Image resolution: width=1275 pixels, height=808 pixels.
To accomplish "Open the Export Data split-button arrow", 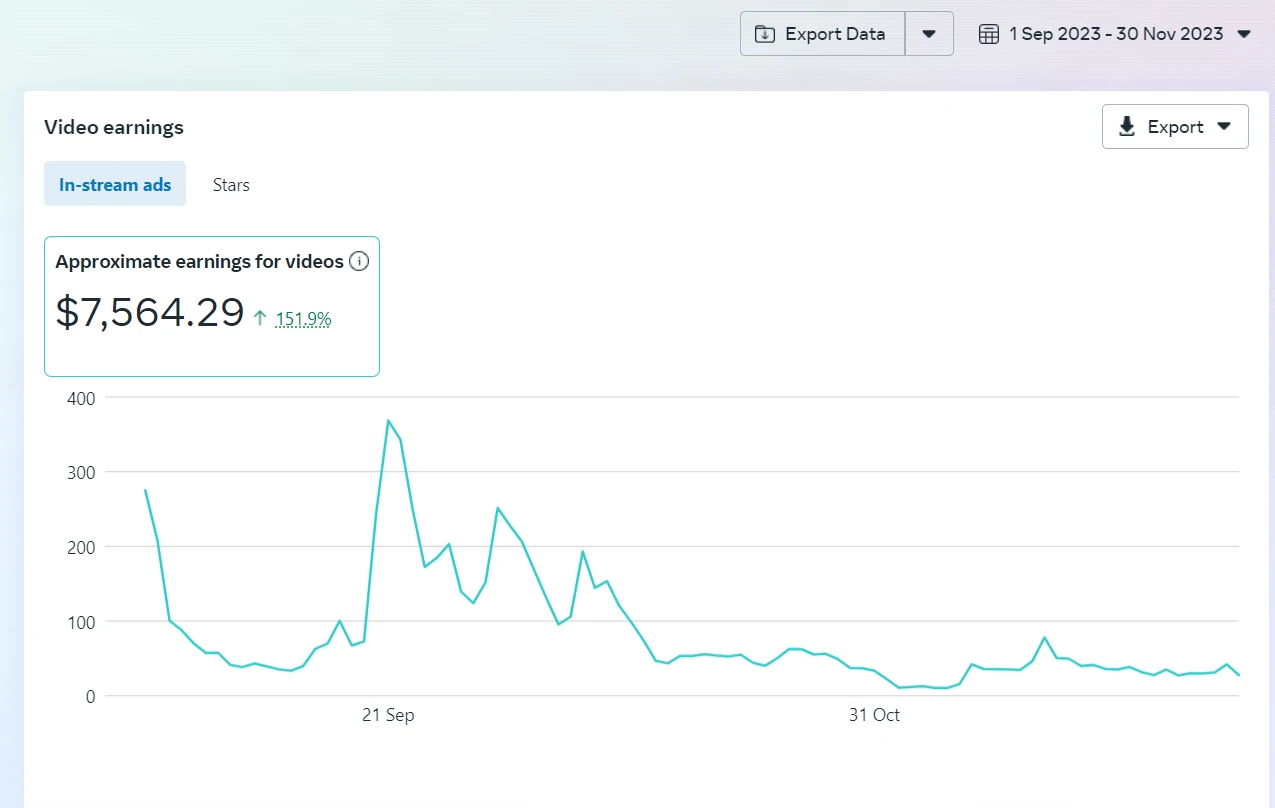I will tap(929, 34).
